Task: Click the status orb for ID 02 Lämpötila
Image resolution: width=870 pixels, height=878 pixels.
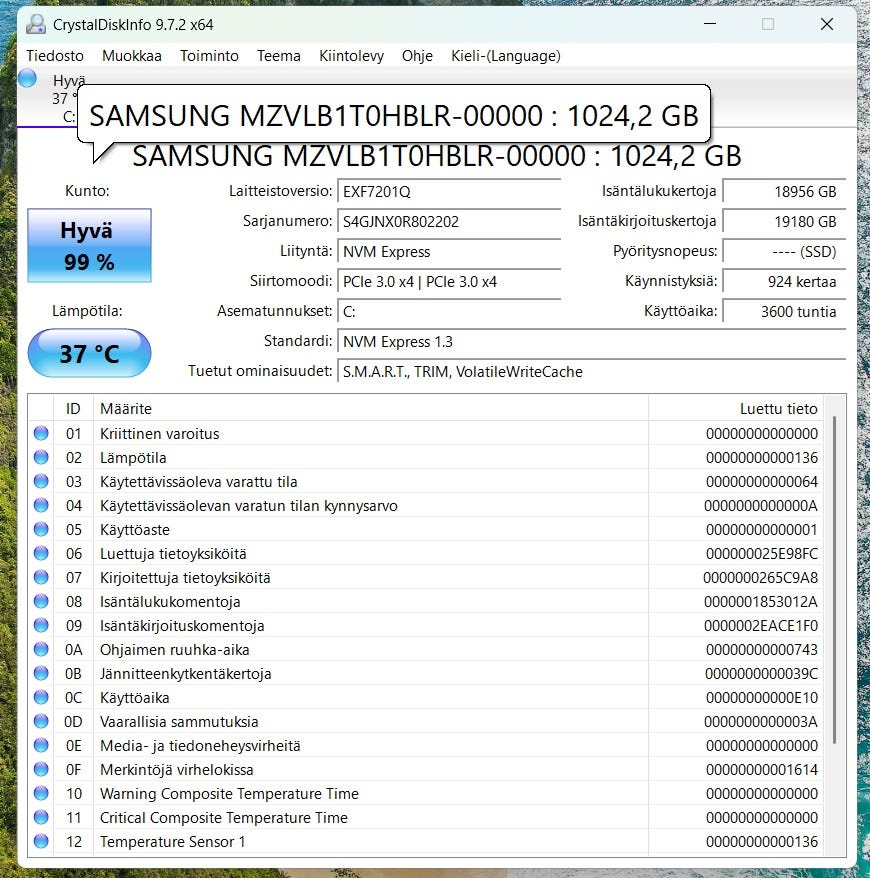Action: (x=41, y=457)
